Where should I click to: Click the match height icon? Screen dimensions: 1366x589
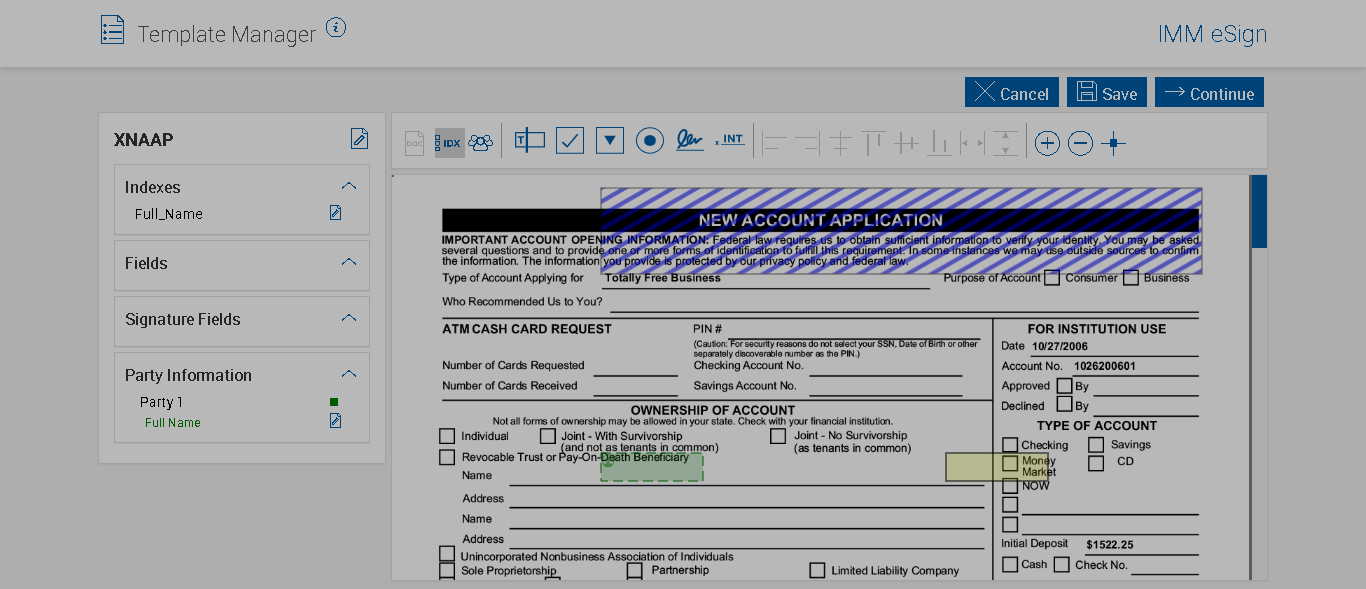(1006, 143)
